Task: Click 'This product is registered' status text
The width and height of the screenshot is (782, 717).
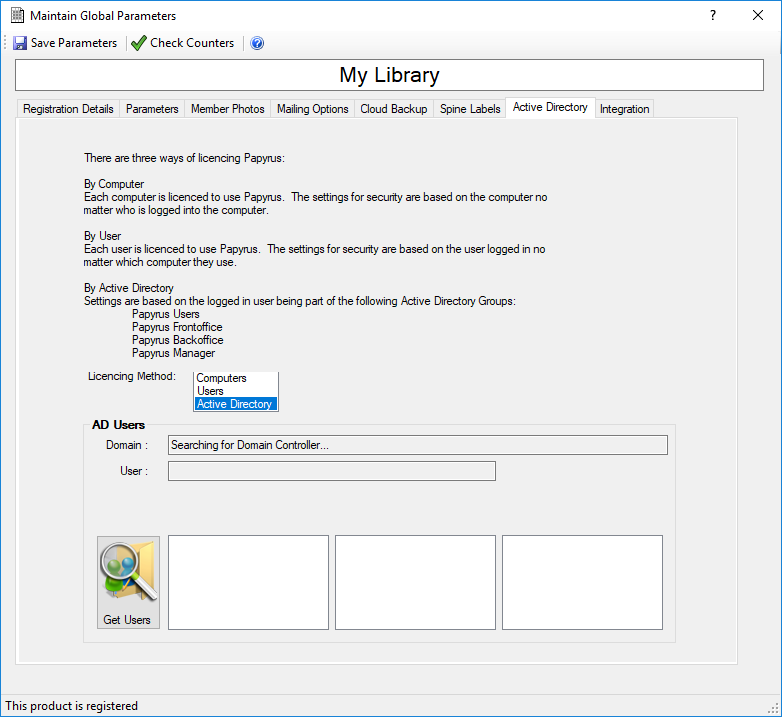Action: click(x=71, y=706)
